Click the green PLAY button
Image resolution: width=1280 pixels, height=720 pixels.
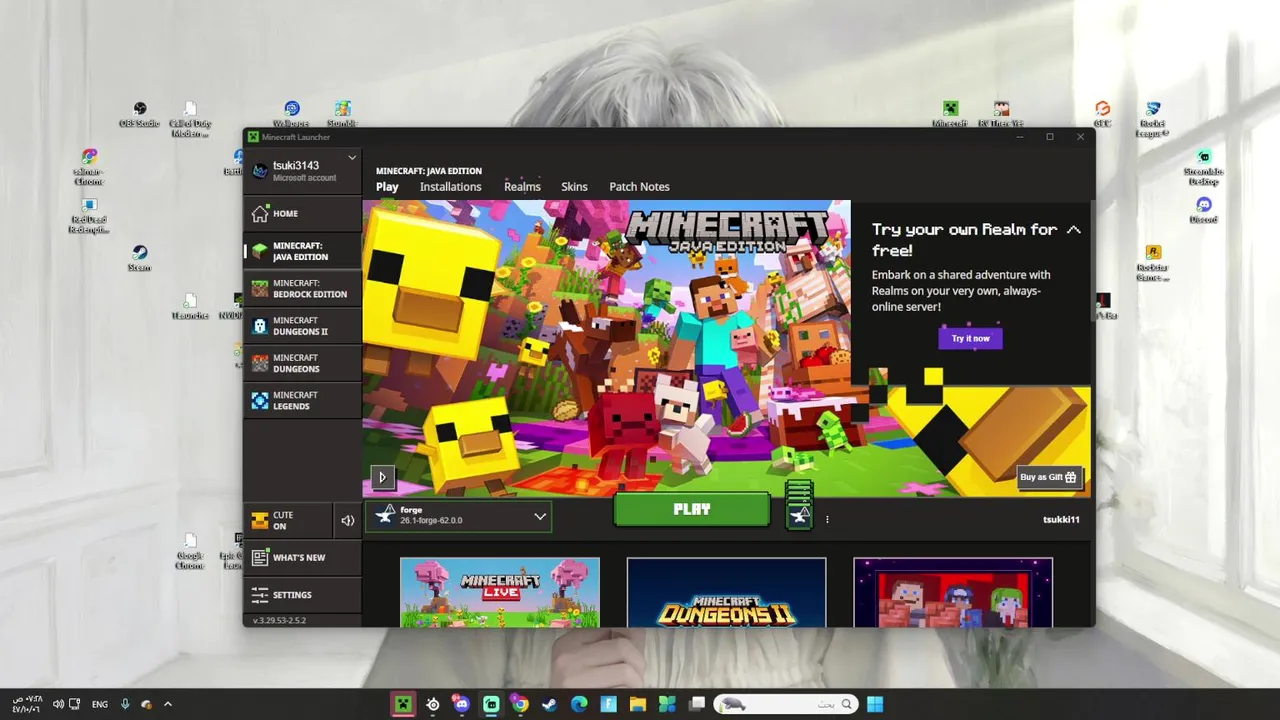[692, 509]
